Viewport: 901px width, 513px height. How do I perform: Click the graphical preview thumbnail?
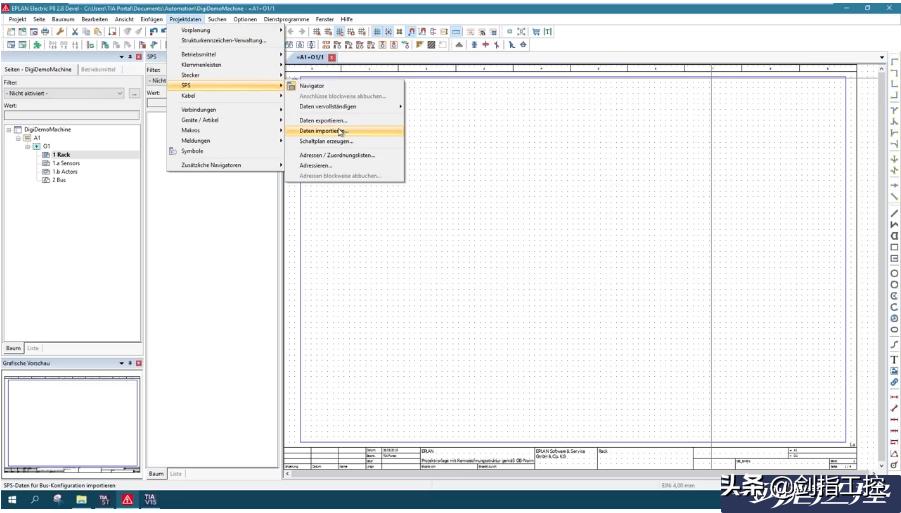point(72,424)
